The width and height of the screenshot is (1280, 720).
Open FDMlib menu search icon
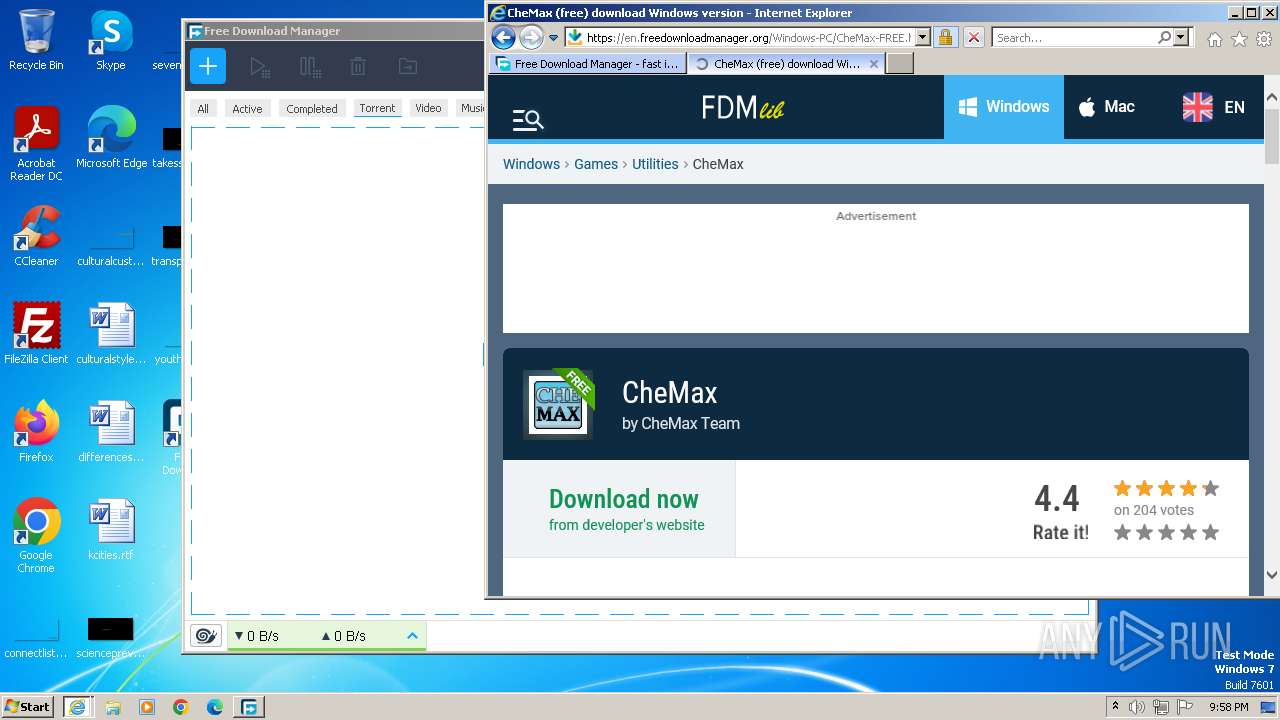pyautogui.click(x=528, y=120)
